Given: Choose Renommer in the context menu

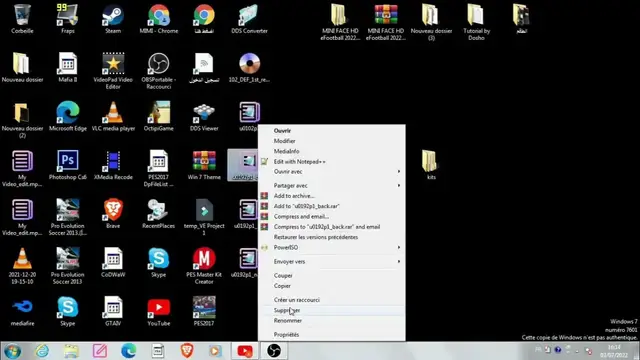Looking at the screenshot, I should (x=288, y=320).
